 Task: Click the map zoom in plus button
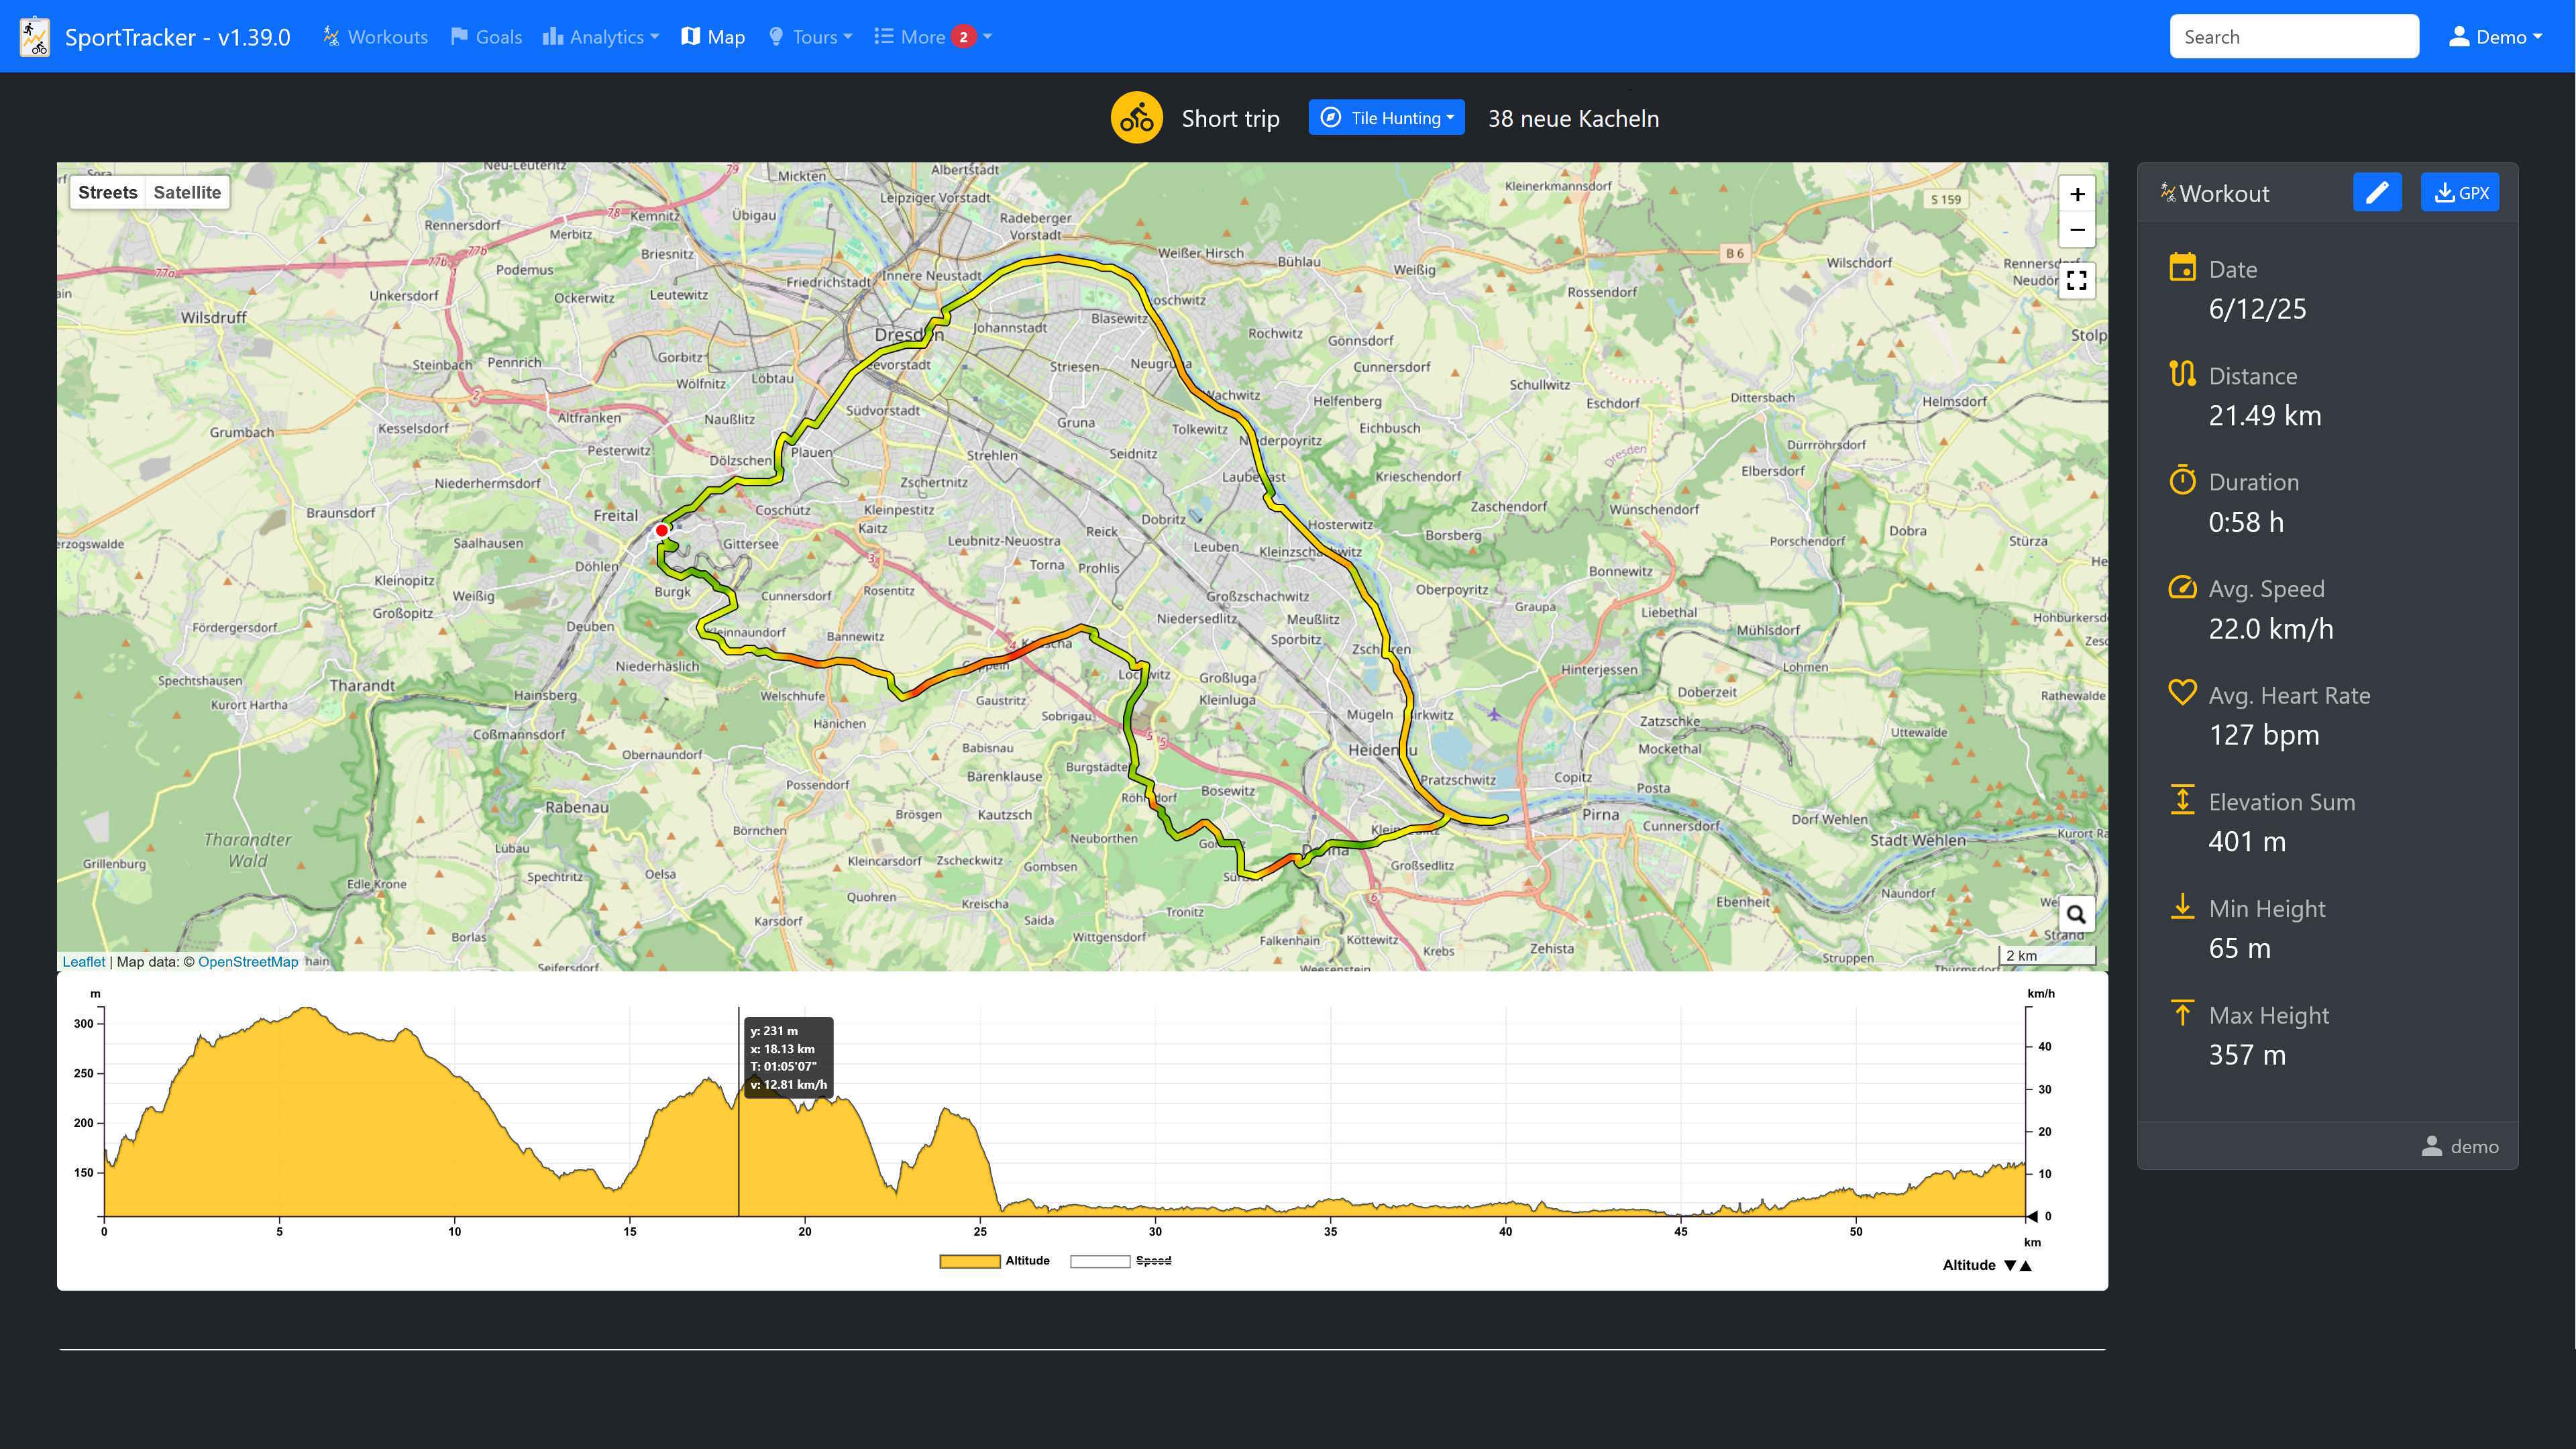(x=2076, y=194)
